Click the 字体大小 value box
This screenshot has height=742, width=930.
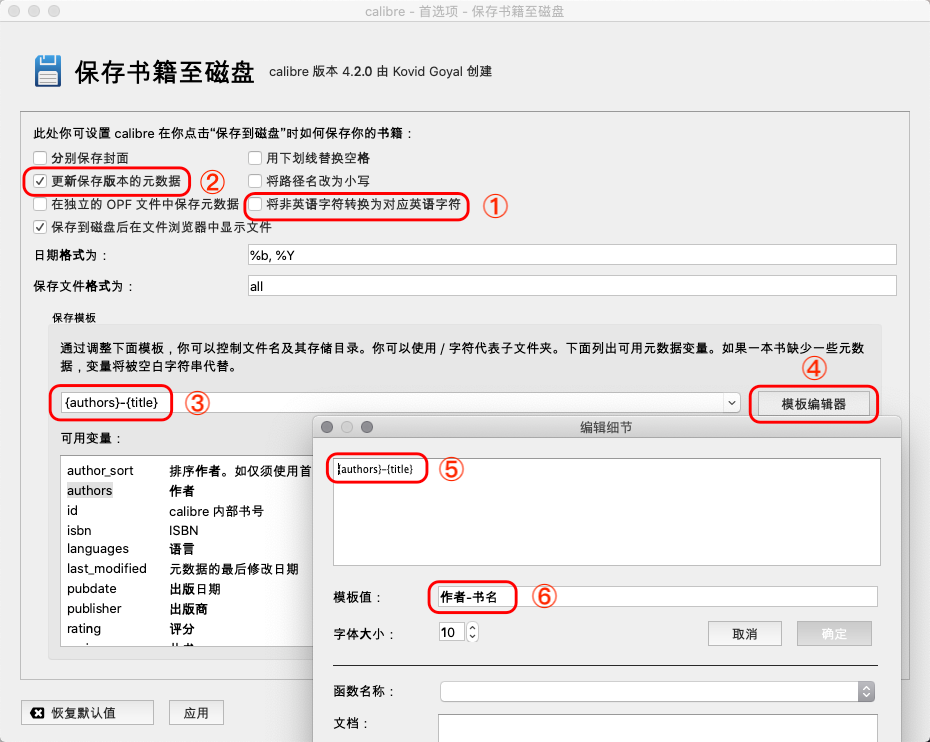click(x=451, y=632)
